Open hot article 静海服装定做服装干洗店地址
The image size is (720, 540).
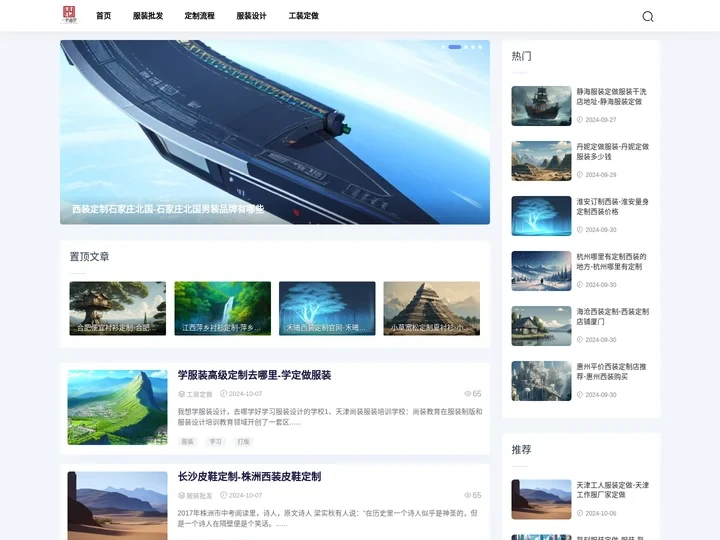click(612, 96)
